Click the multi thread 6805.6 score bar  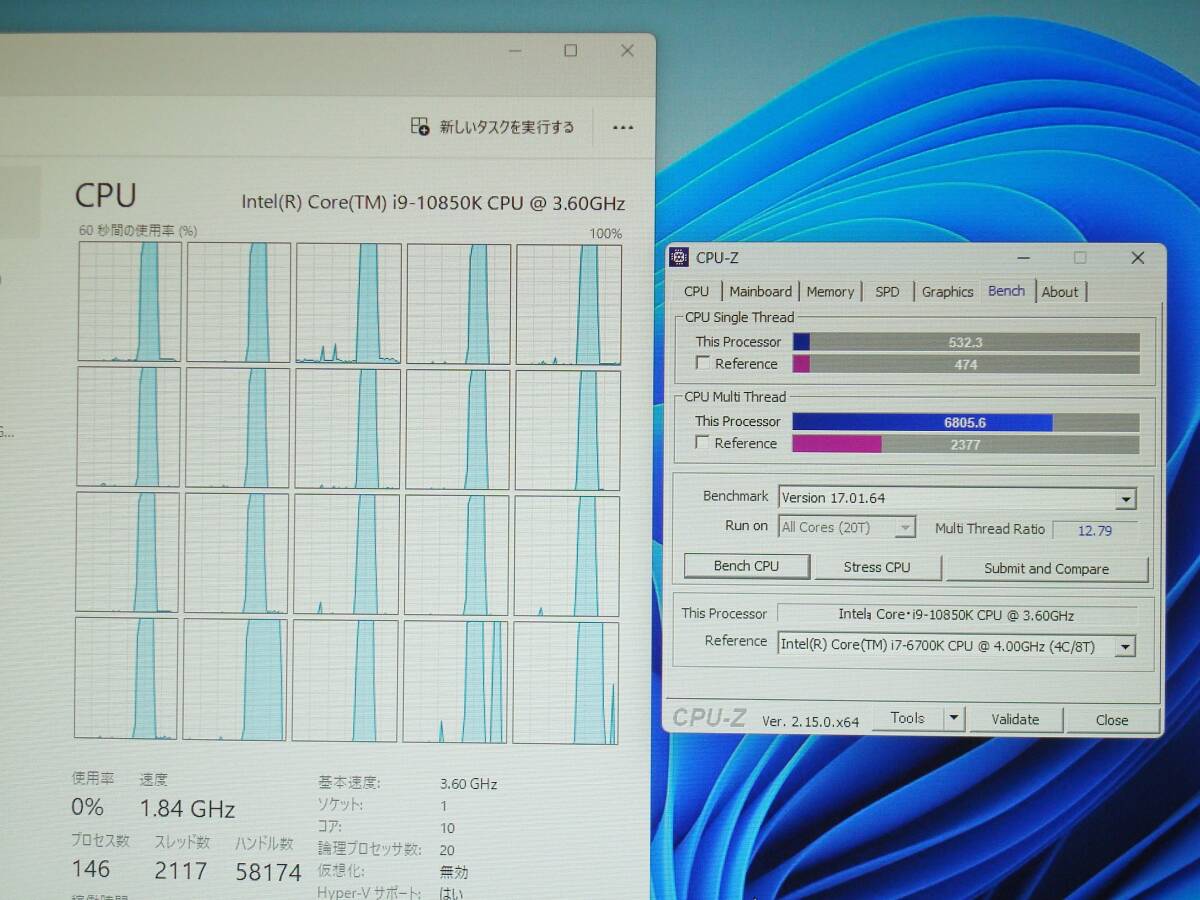pyautogui.click(x=966, y=422)
